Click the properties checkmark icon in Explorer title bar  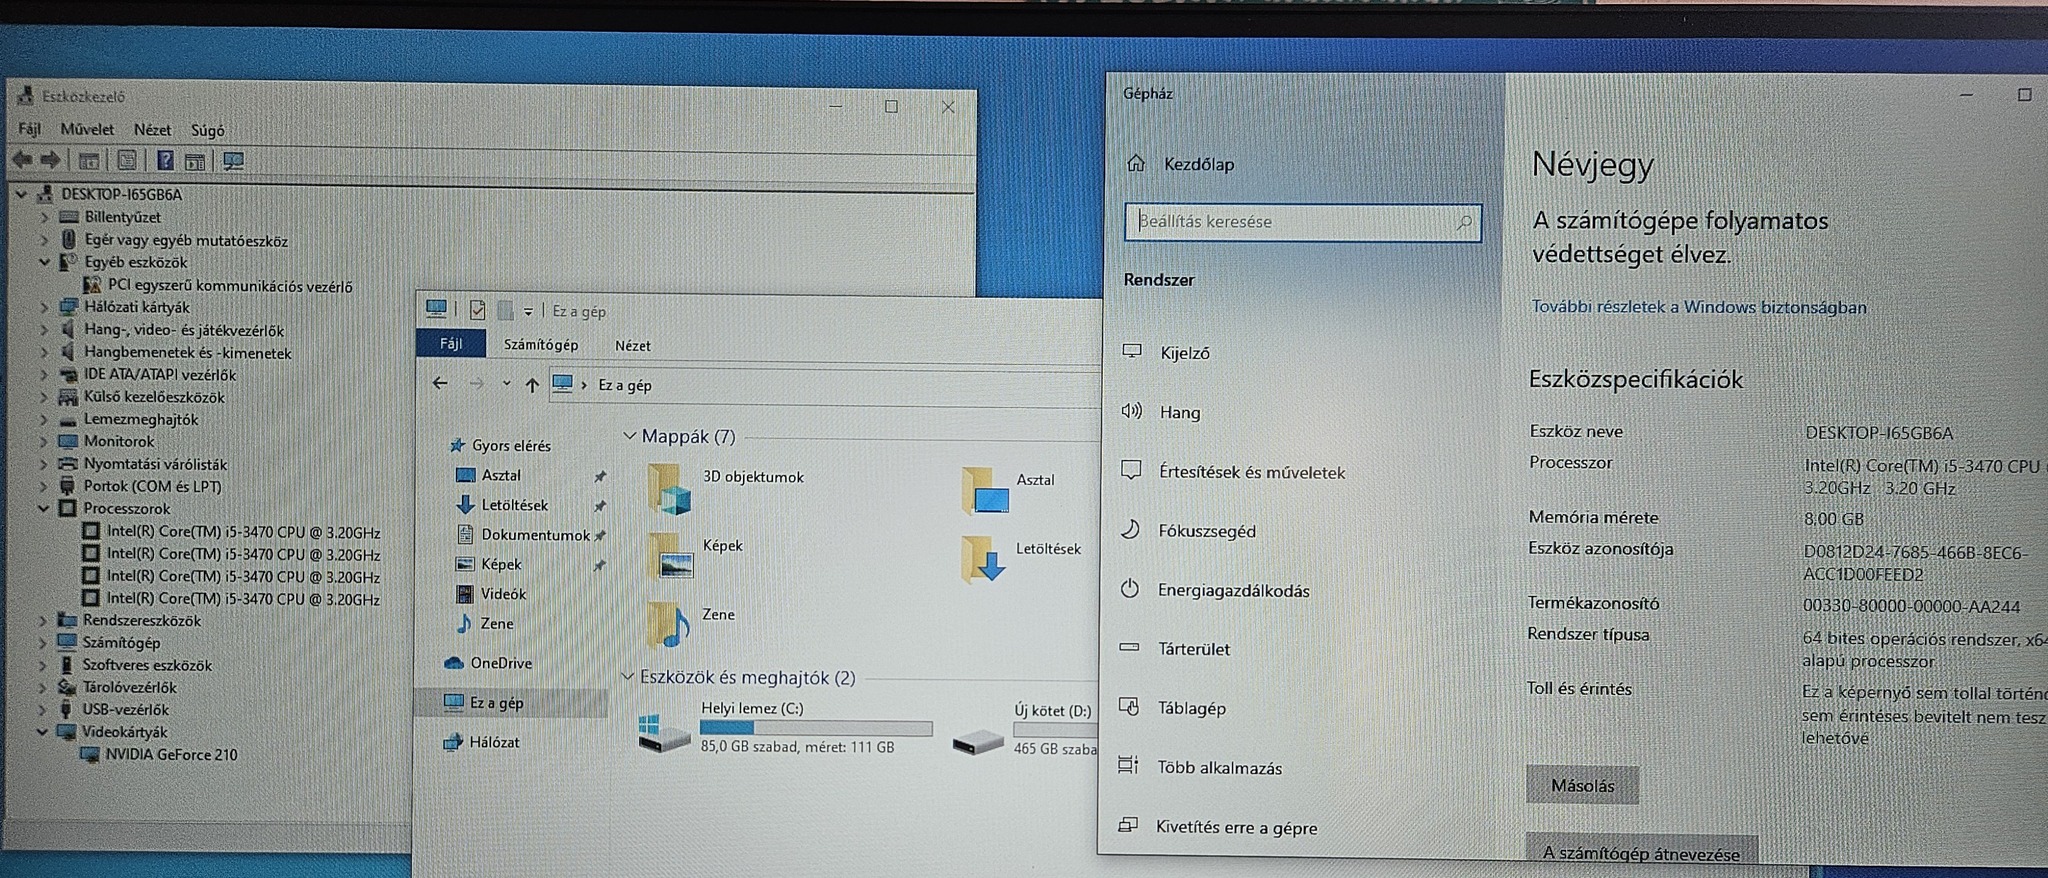(x=477, y=310)
